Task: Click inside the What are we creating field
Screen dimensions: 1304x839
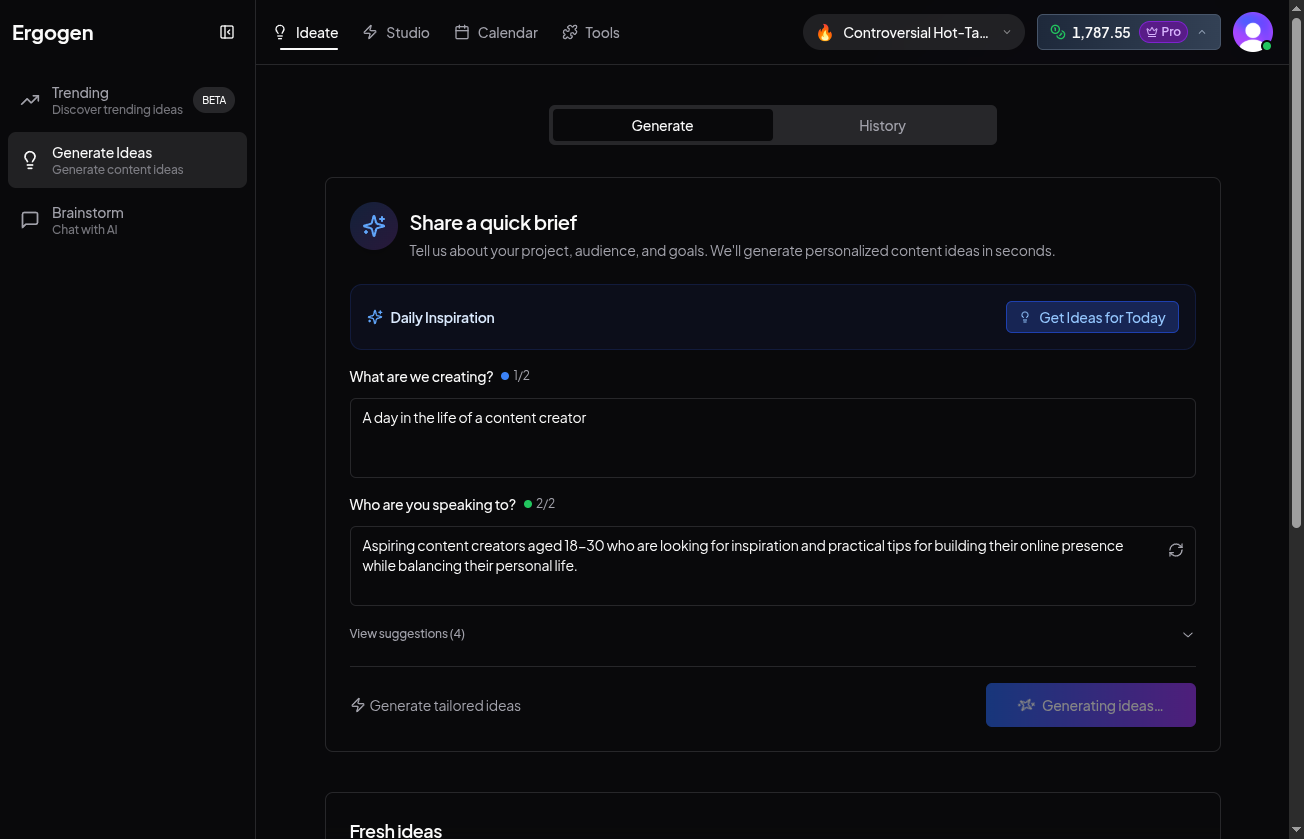Action: click(x=772, y=438)
